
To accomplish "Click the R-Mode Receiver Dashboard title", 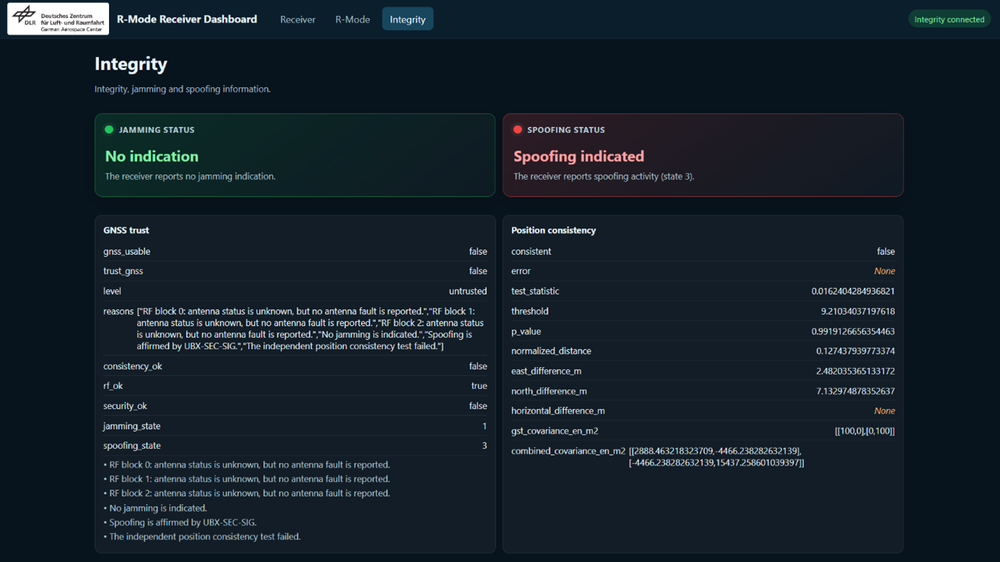I will tap(187, 19).
